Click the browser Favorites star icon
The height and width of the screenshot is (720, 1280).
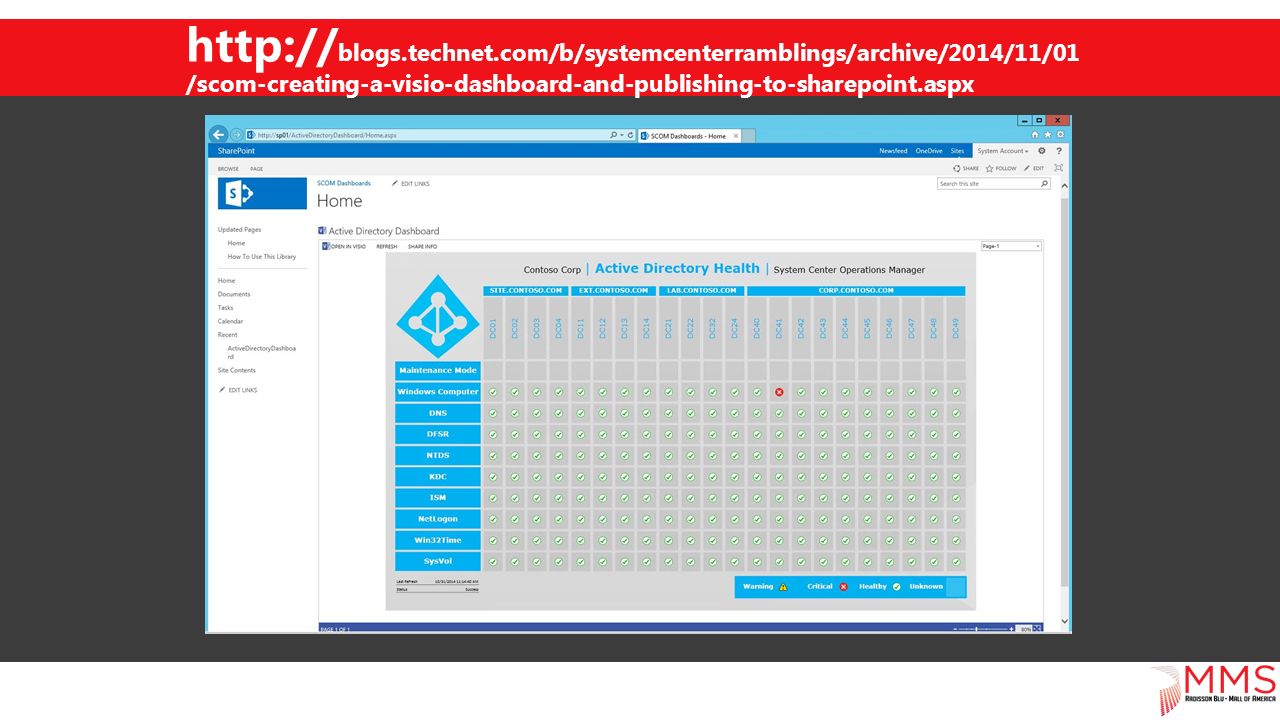(x=1047, y=135)
